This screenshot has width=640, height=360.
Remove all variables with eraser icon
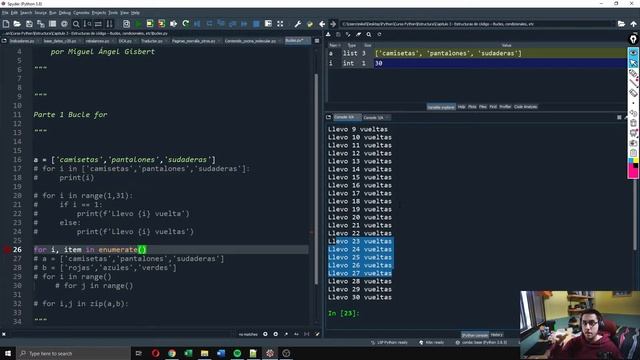[359, 35]
